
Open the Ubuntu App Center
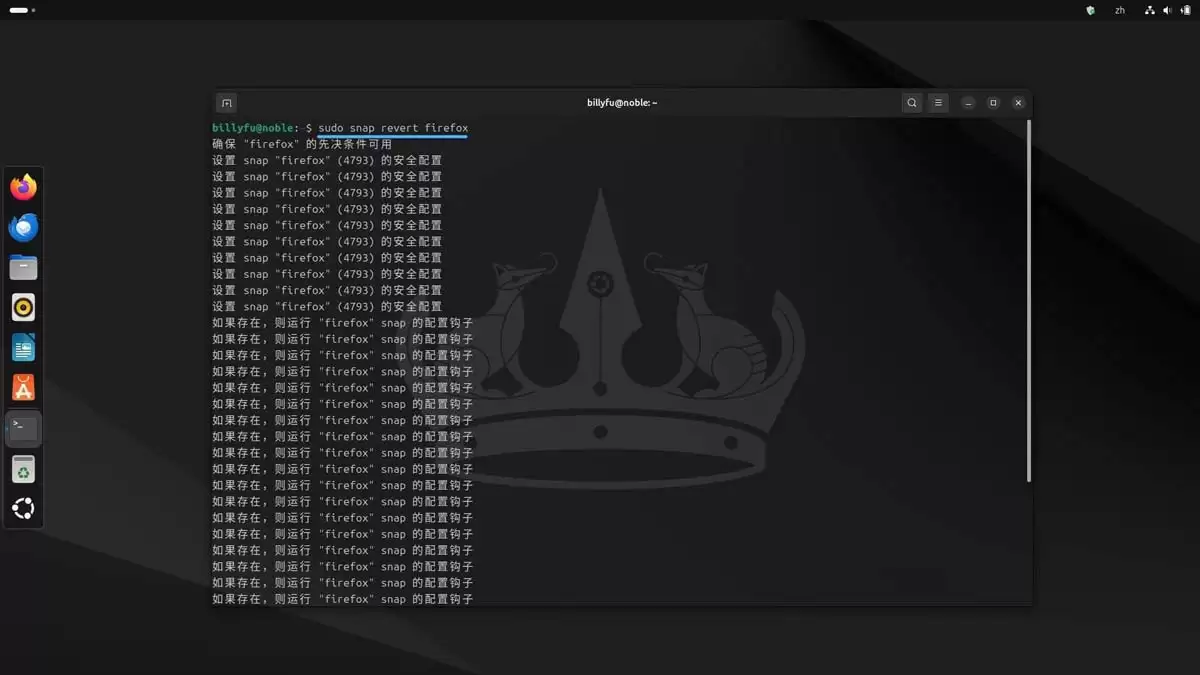pos(23,387)
